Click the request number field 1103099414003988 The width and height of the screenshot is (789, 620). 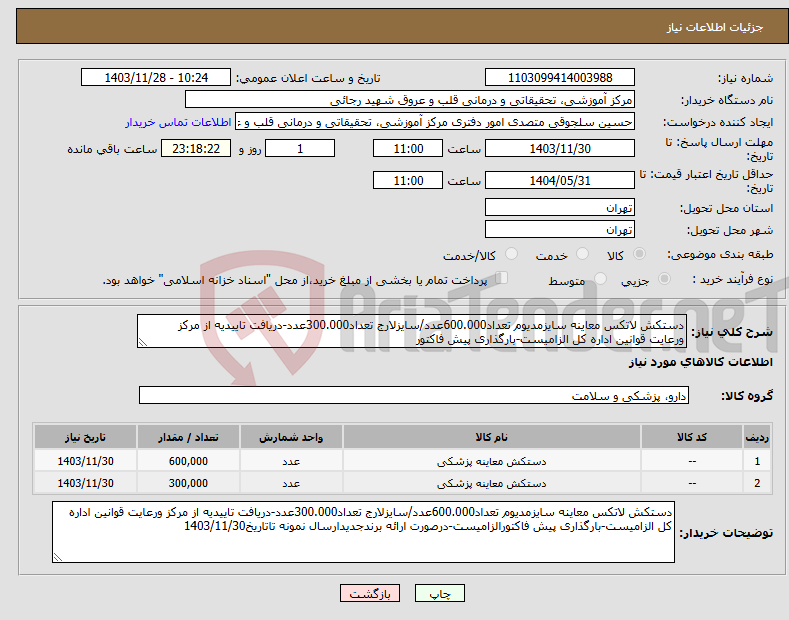point(560,78)
